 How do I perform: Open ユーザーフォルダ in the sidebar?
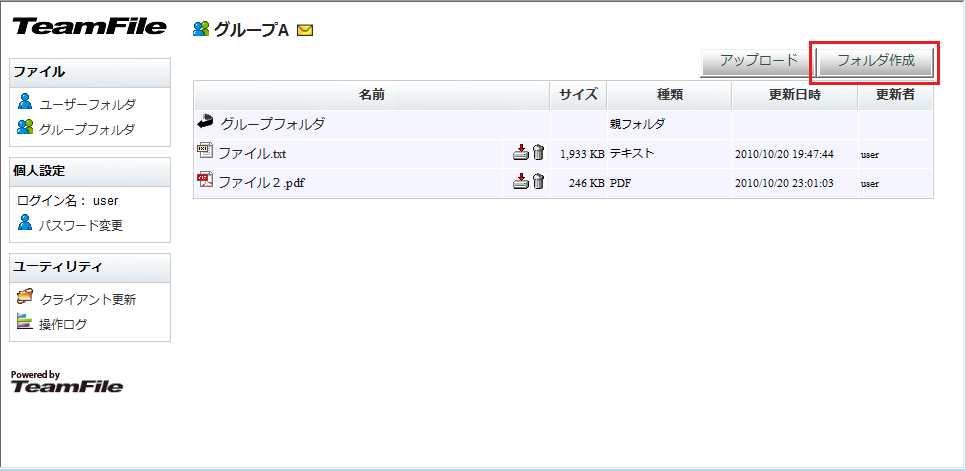click(x=87, y=104)
